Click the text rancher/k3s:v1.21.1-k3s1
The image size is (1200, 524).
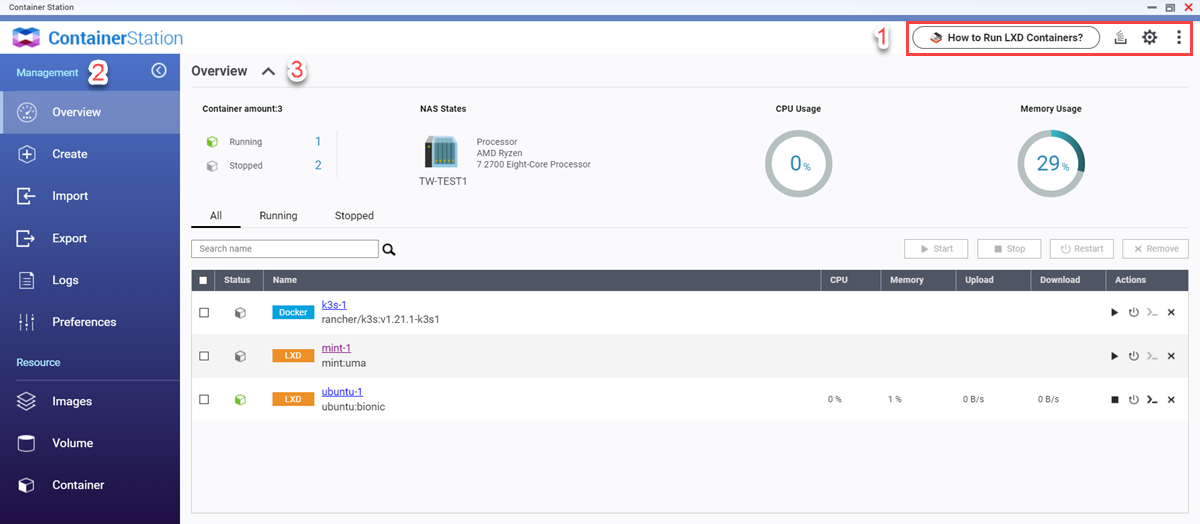pos(381,320)
